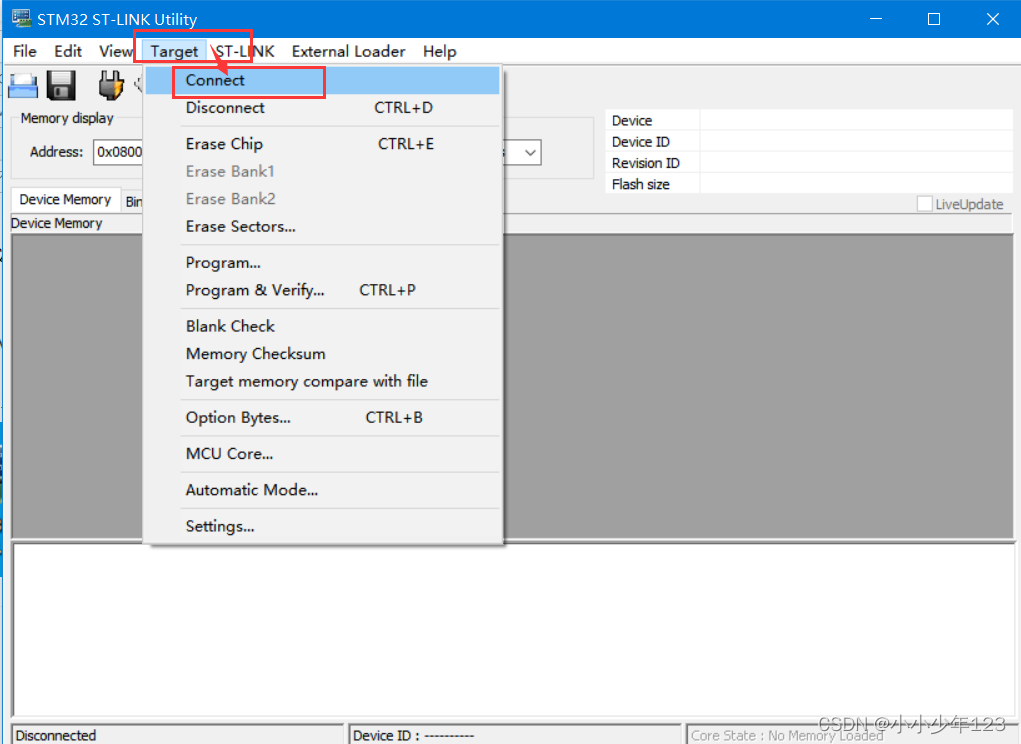The height and width of the screenshot is (744, 1021).
Task: Toggle the LiveUpdate checkbox
Action: (924, 204)
